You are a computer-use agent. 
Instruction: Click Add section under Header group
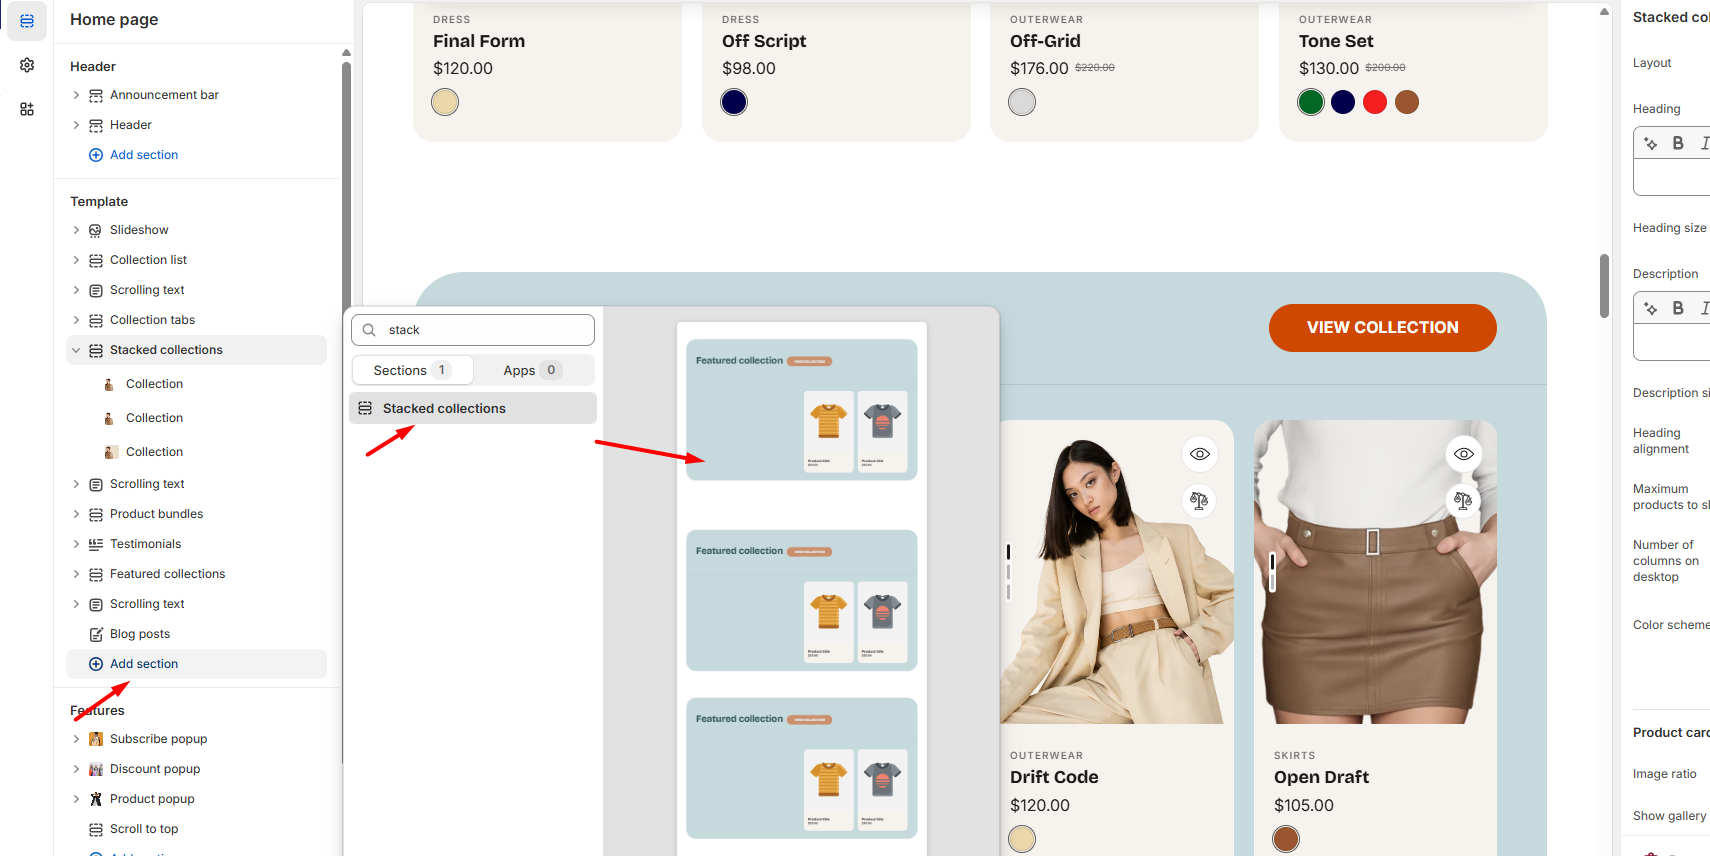(x=144, y=155)
